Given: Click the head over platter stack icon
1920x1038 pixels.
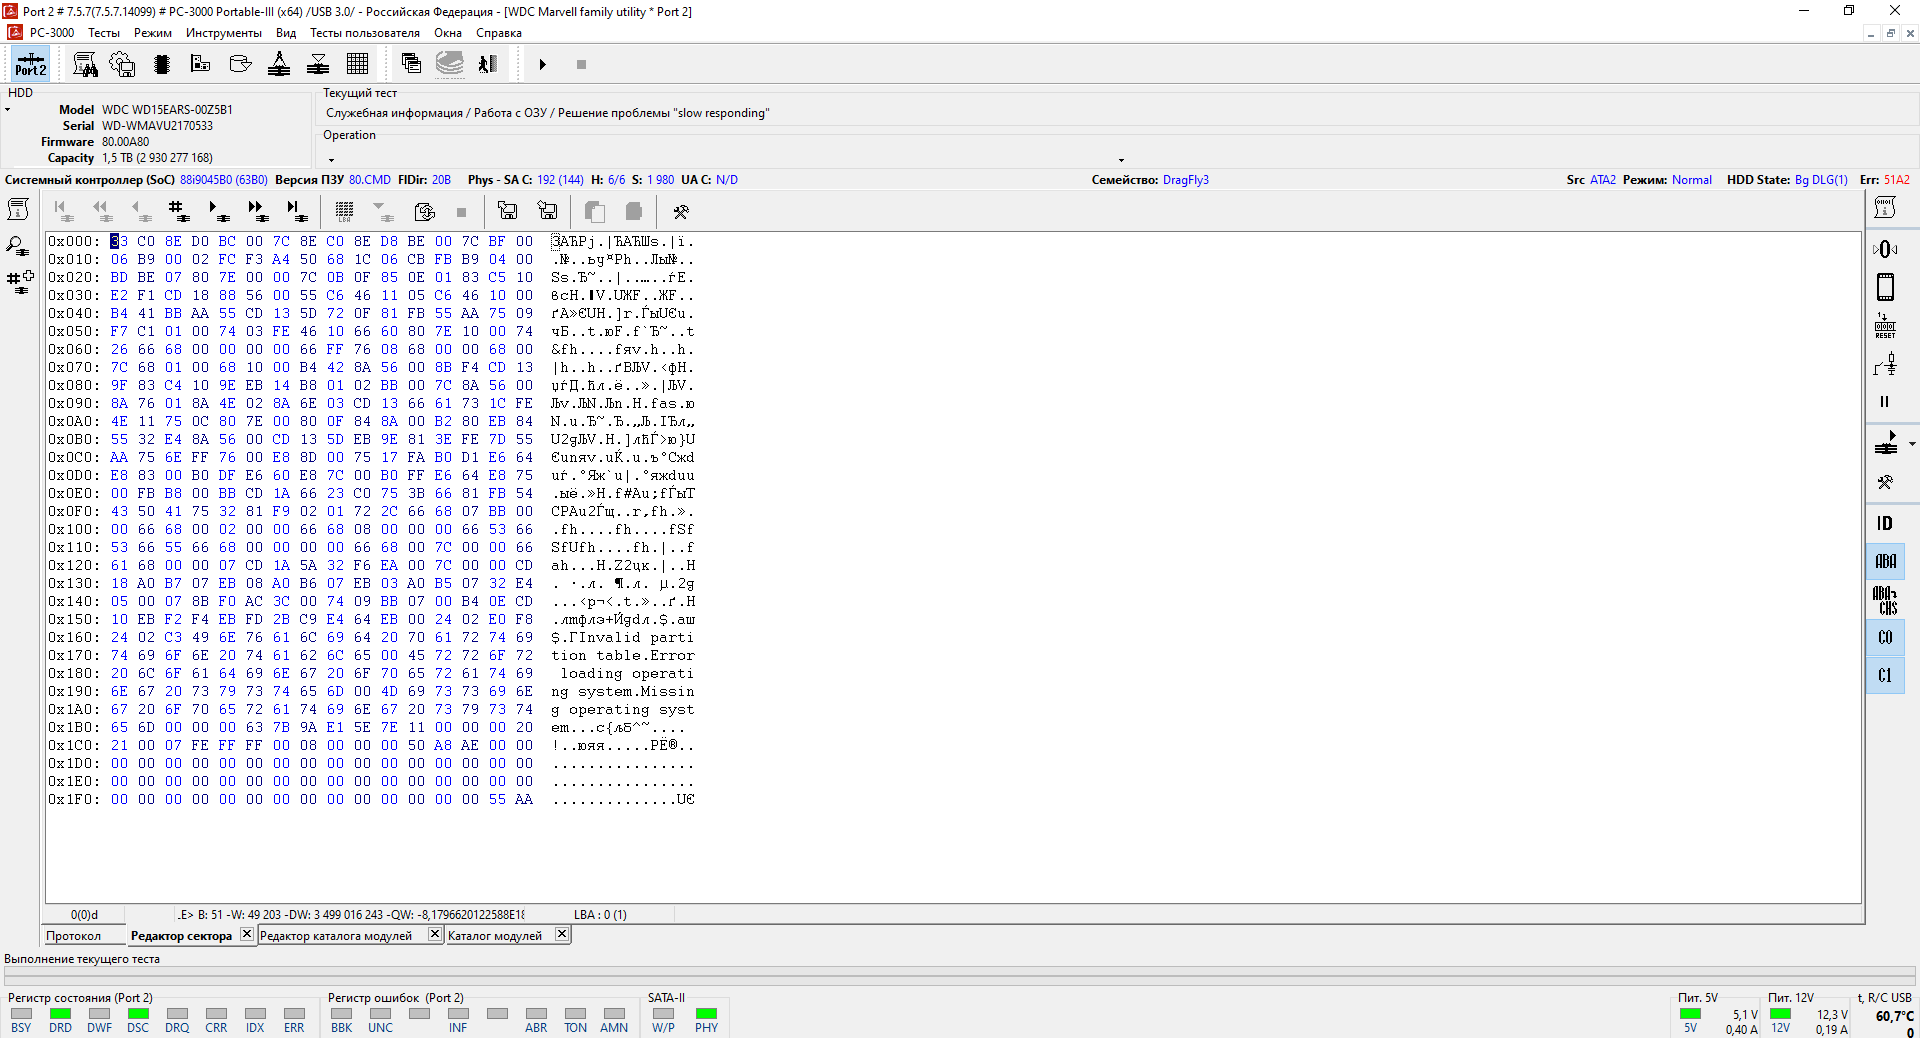Looking at the screenshot, I should (x=318, y=64).
